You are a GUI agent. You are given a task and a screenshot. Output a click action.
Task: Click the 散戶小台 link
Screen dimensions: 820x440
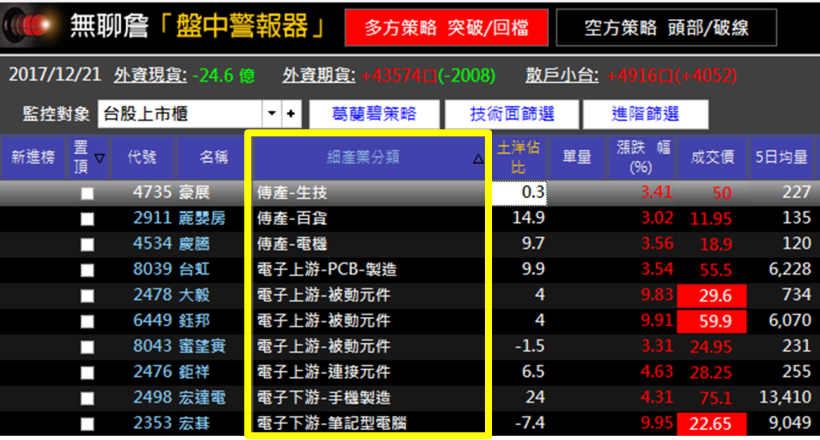[562, 76]
